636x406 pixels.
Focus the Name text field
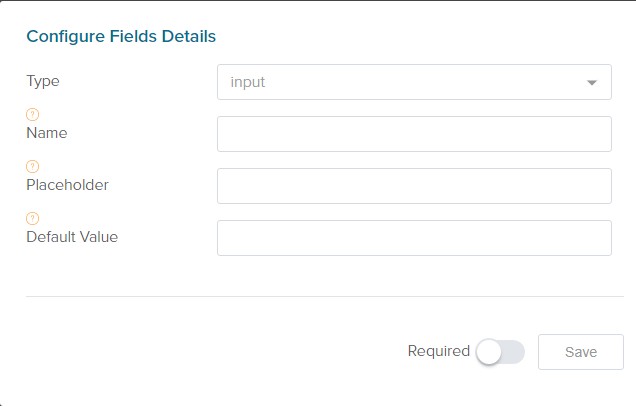click(413, 134)
